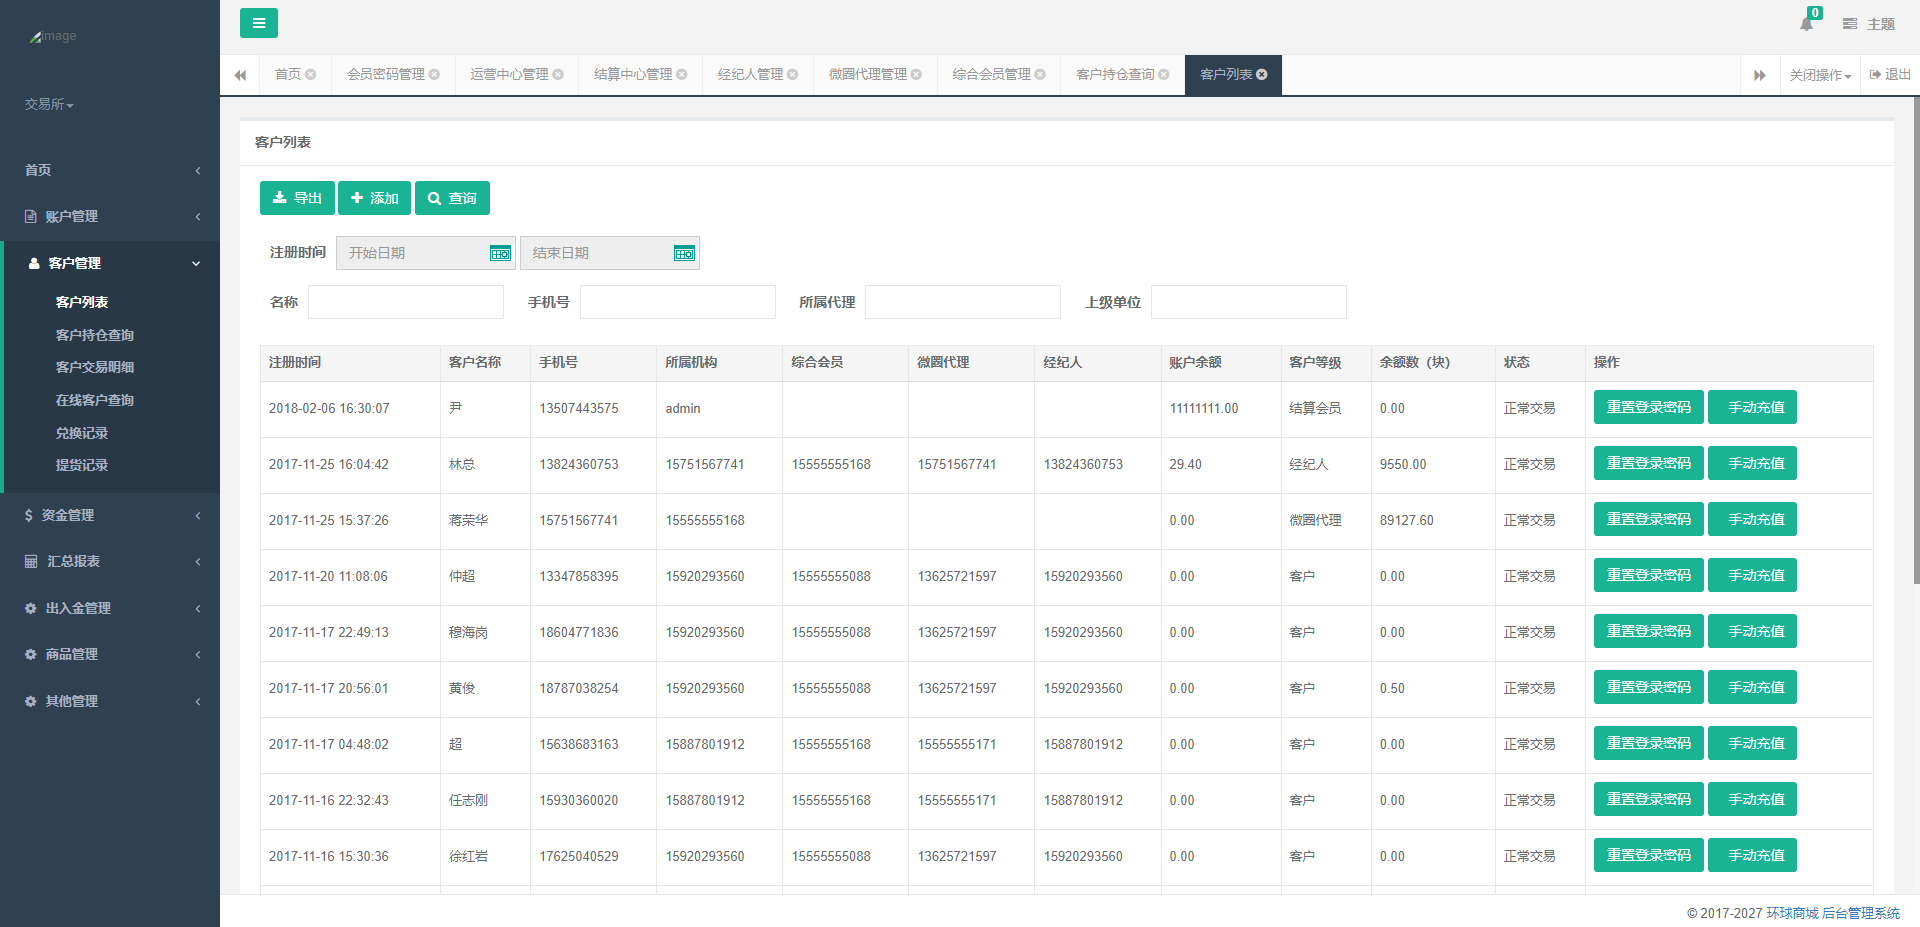Screen dimensions: 1920x927
Task: Click 重置登录密码 for customer 林总
Action: (x=1647, y=464)
